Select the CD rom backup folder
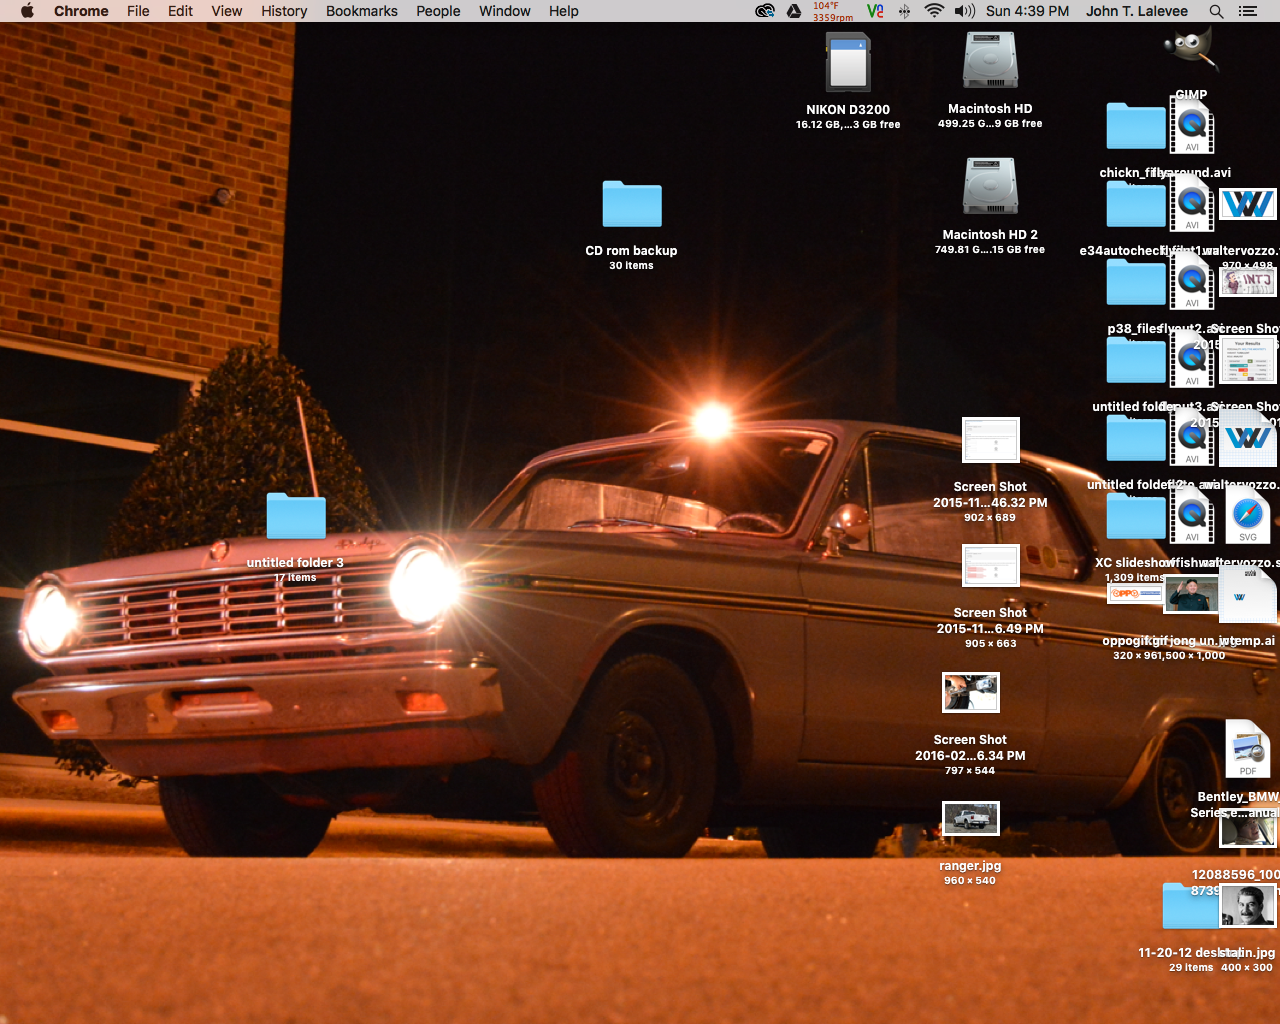Viewport: 1280px width, 1024px height. [x=632, y=205]
